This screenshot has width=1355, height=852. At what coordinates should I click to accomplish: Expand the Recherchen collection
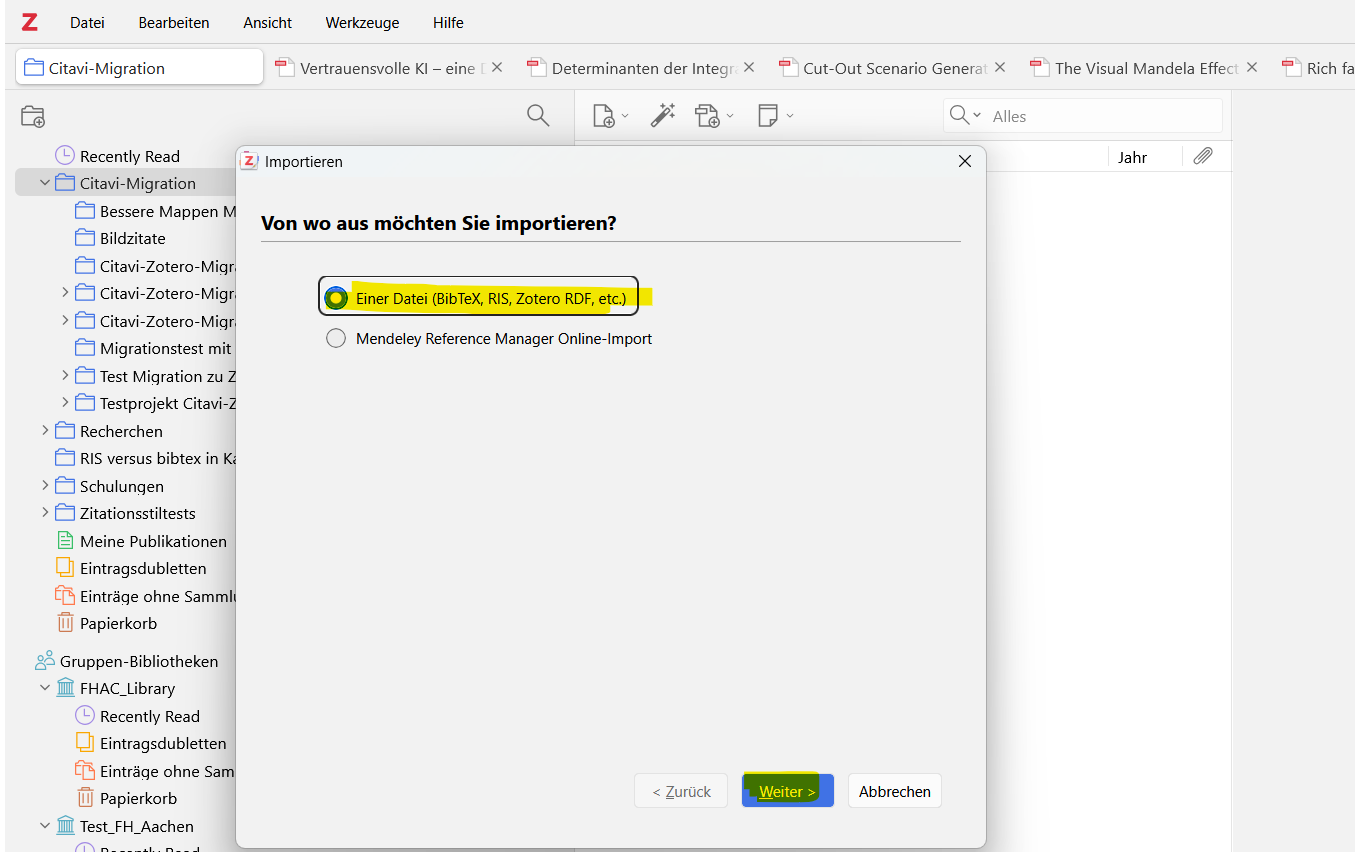pyautogui.click(x=45, y=431)
